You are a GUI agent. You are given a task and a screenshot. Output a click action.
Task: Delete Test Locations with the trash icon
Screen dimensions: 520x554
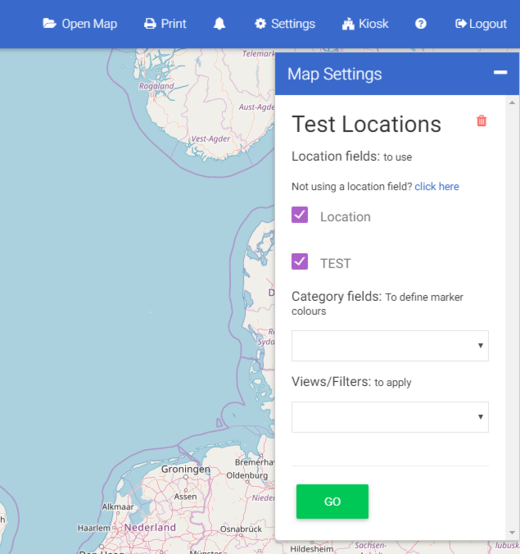[x=481, y=121]
